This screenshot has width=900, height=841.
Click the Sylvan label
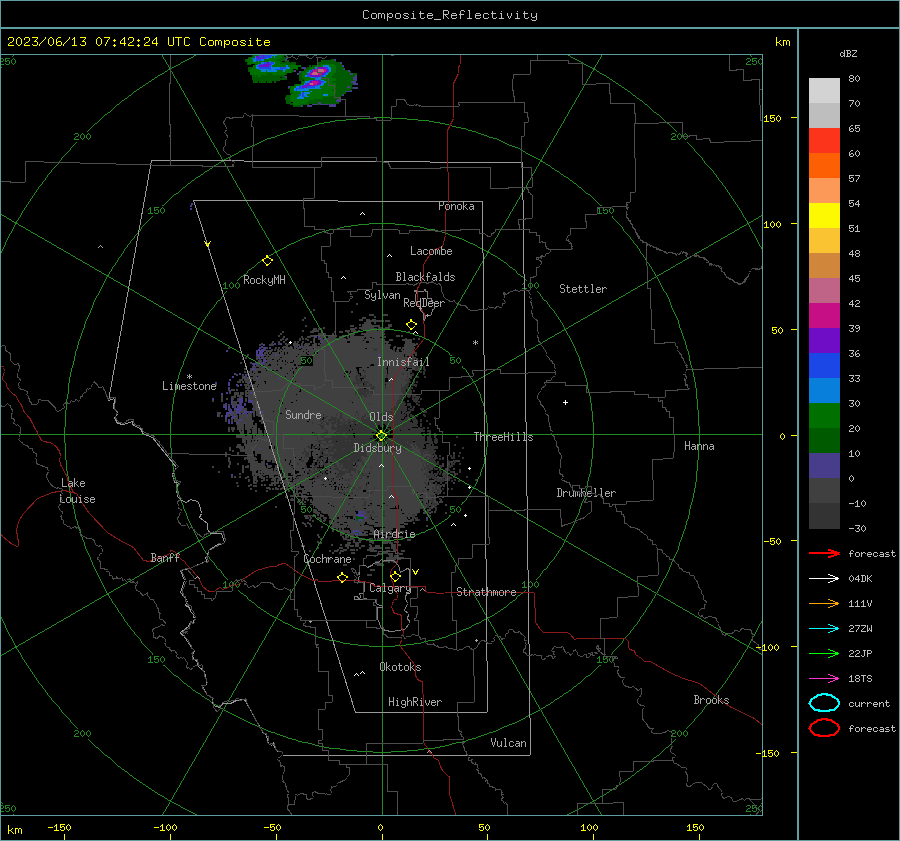(x=382, y=295)
